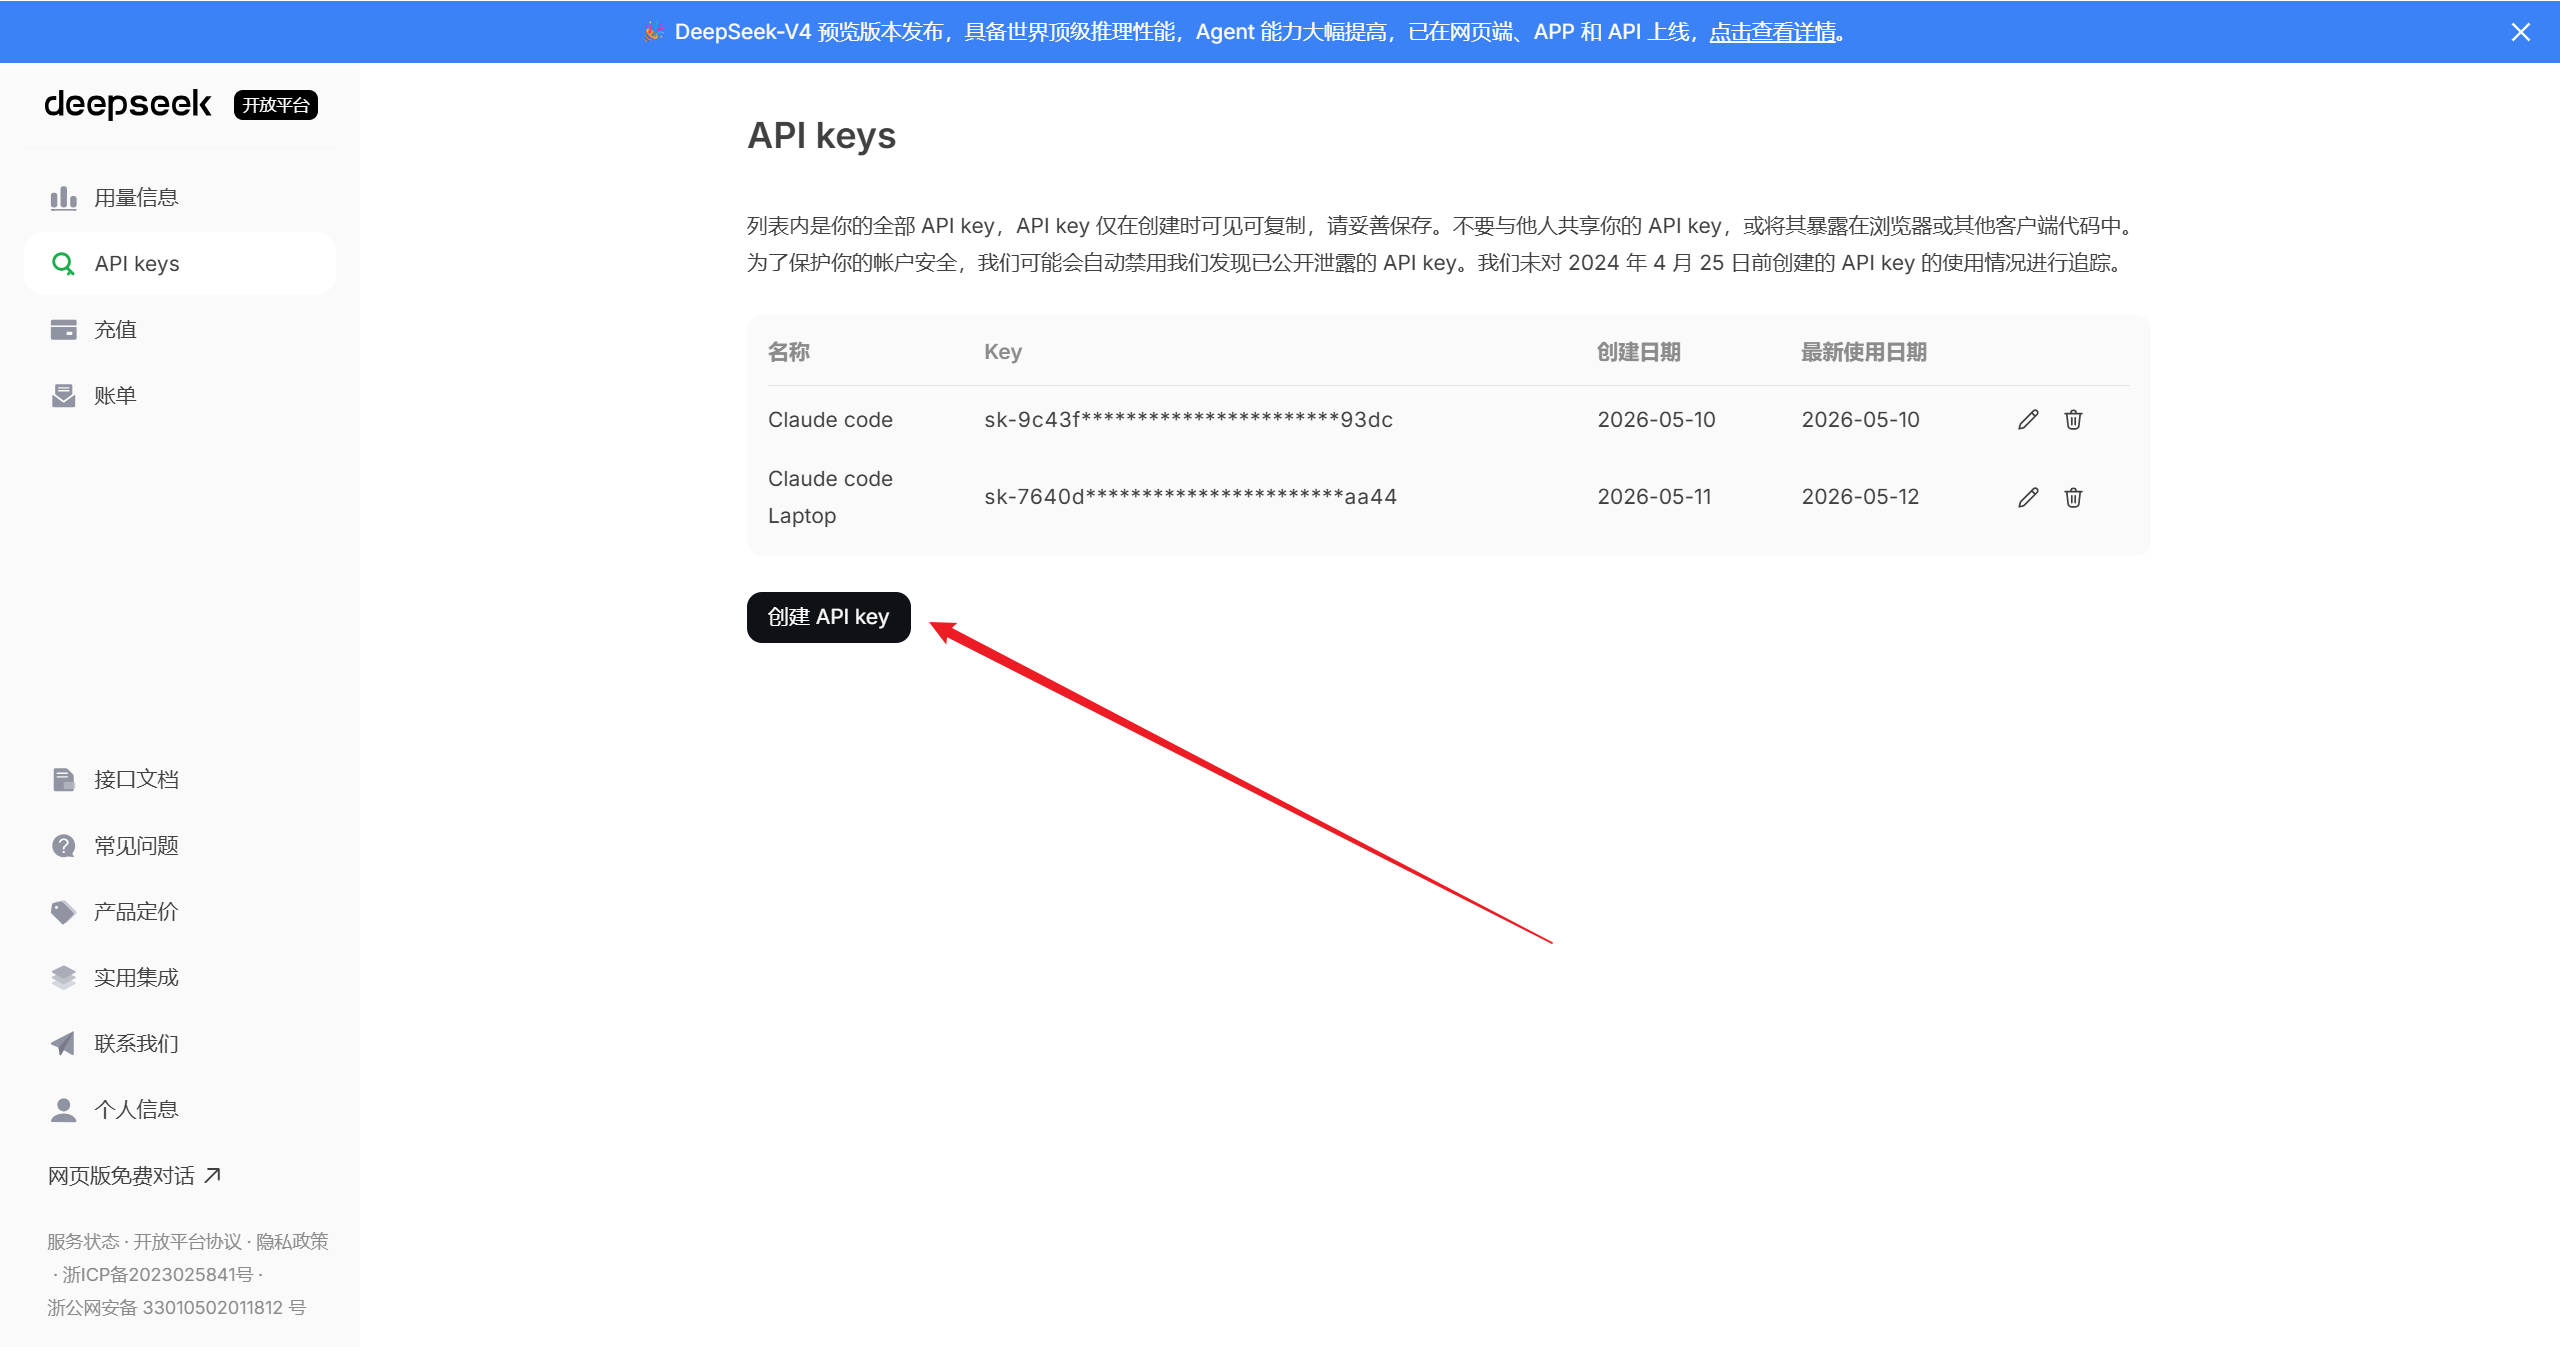Click the name Claude code Laptop
The height and width of the screenshot is (1347, 2560).
pos(830,497)
